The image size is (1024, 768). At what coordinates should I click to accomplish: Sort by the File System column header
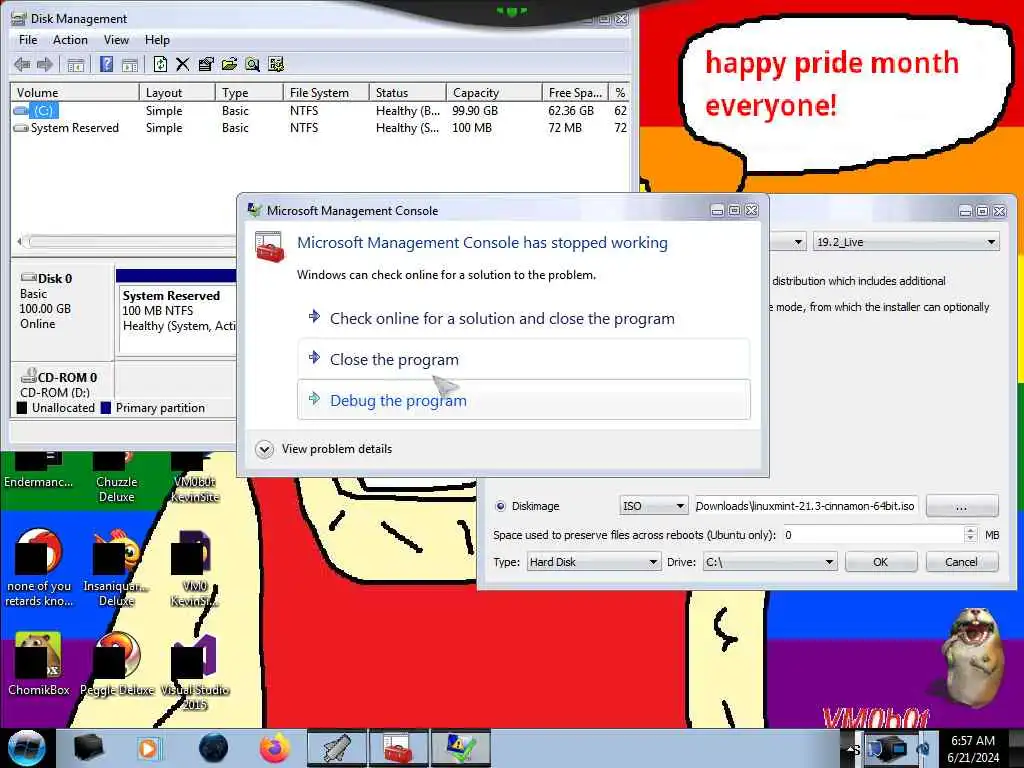tap(326, 93)
